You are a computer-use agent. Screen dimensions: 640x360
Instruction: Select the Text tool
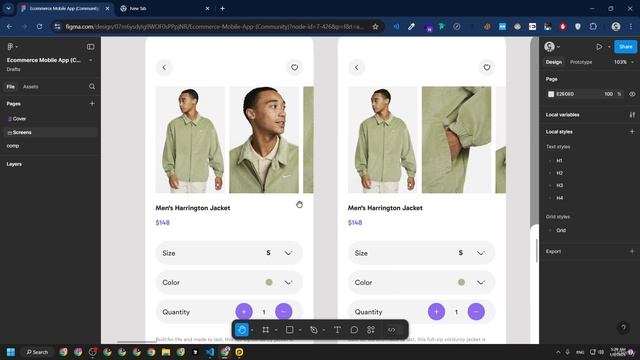(337, 329)
